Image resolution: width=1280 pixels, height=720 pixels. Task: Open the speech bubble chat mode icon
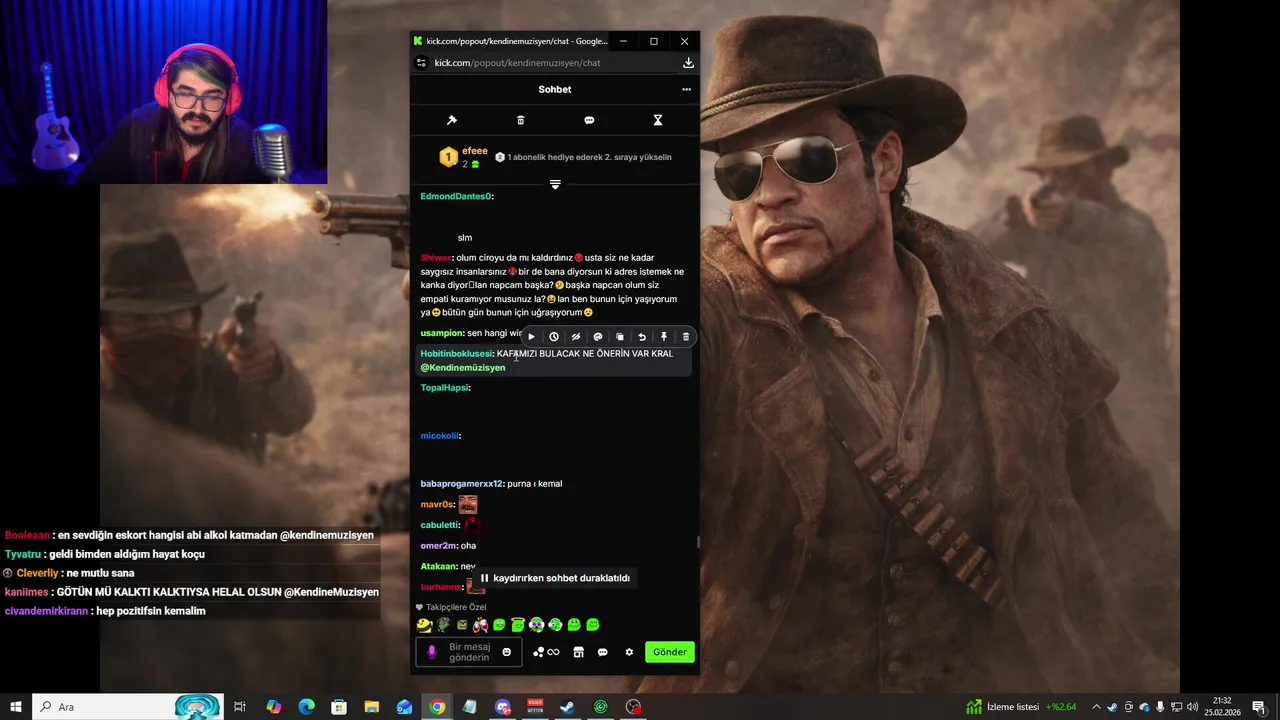point(589,120)
